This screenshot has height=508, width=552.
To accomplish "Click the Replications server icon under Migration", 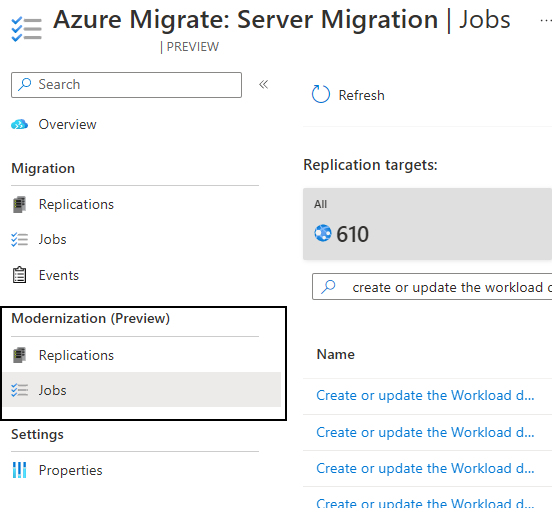I will click(x=19, y=205).
